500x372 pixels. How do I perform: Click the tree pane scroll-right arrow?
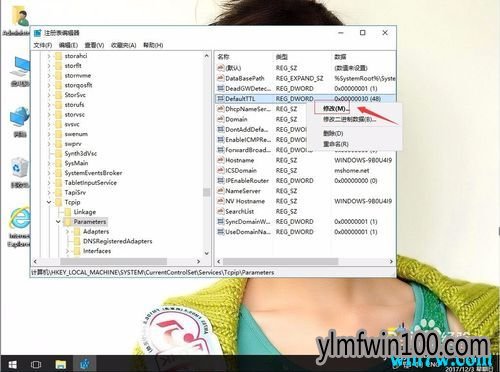pos(198,261)
